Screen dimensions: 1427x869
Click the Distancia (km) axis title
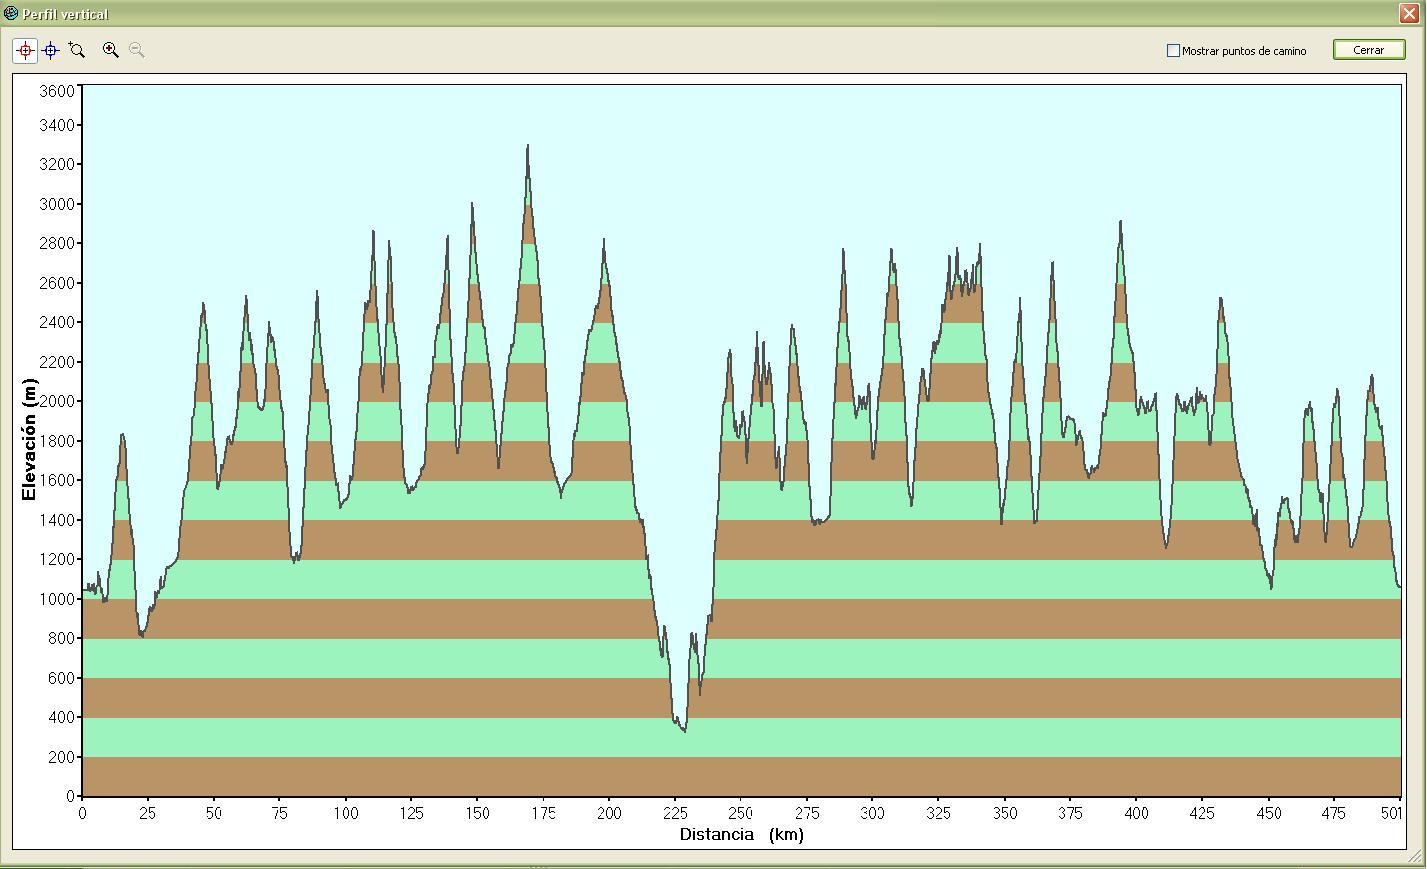[741, 834]
